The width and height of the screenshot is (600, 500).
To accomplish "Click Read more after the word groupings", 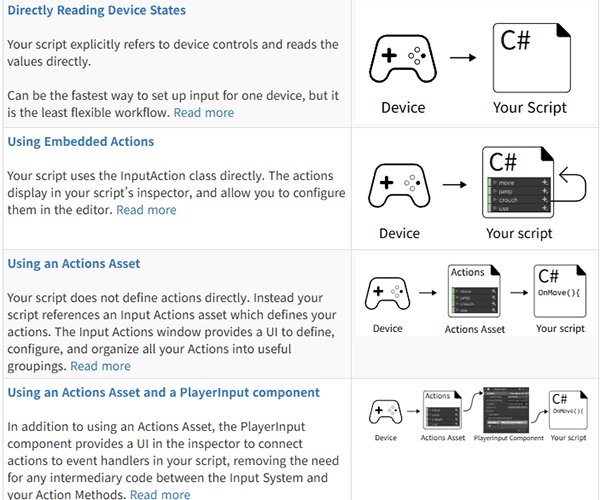I will click(x=100, y=366).
